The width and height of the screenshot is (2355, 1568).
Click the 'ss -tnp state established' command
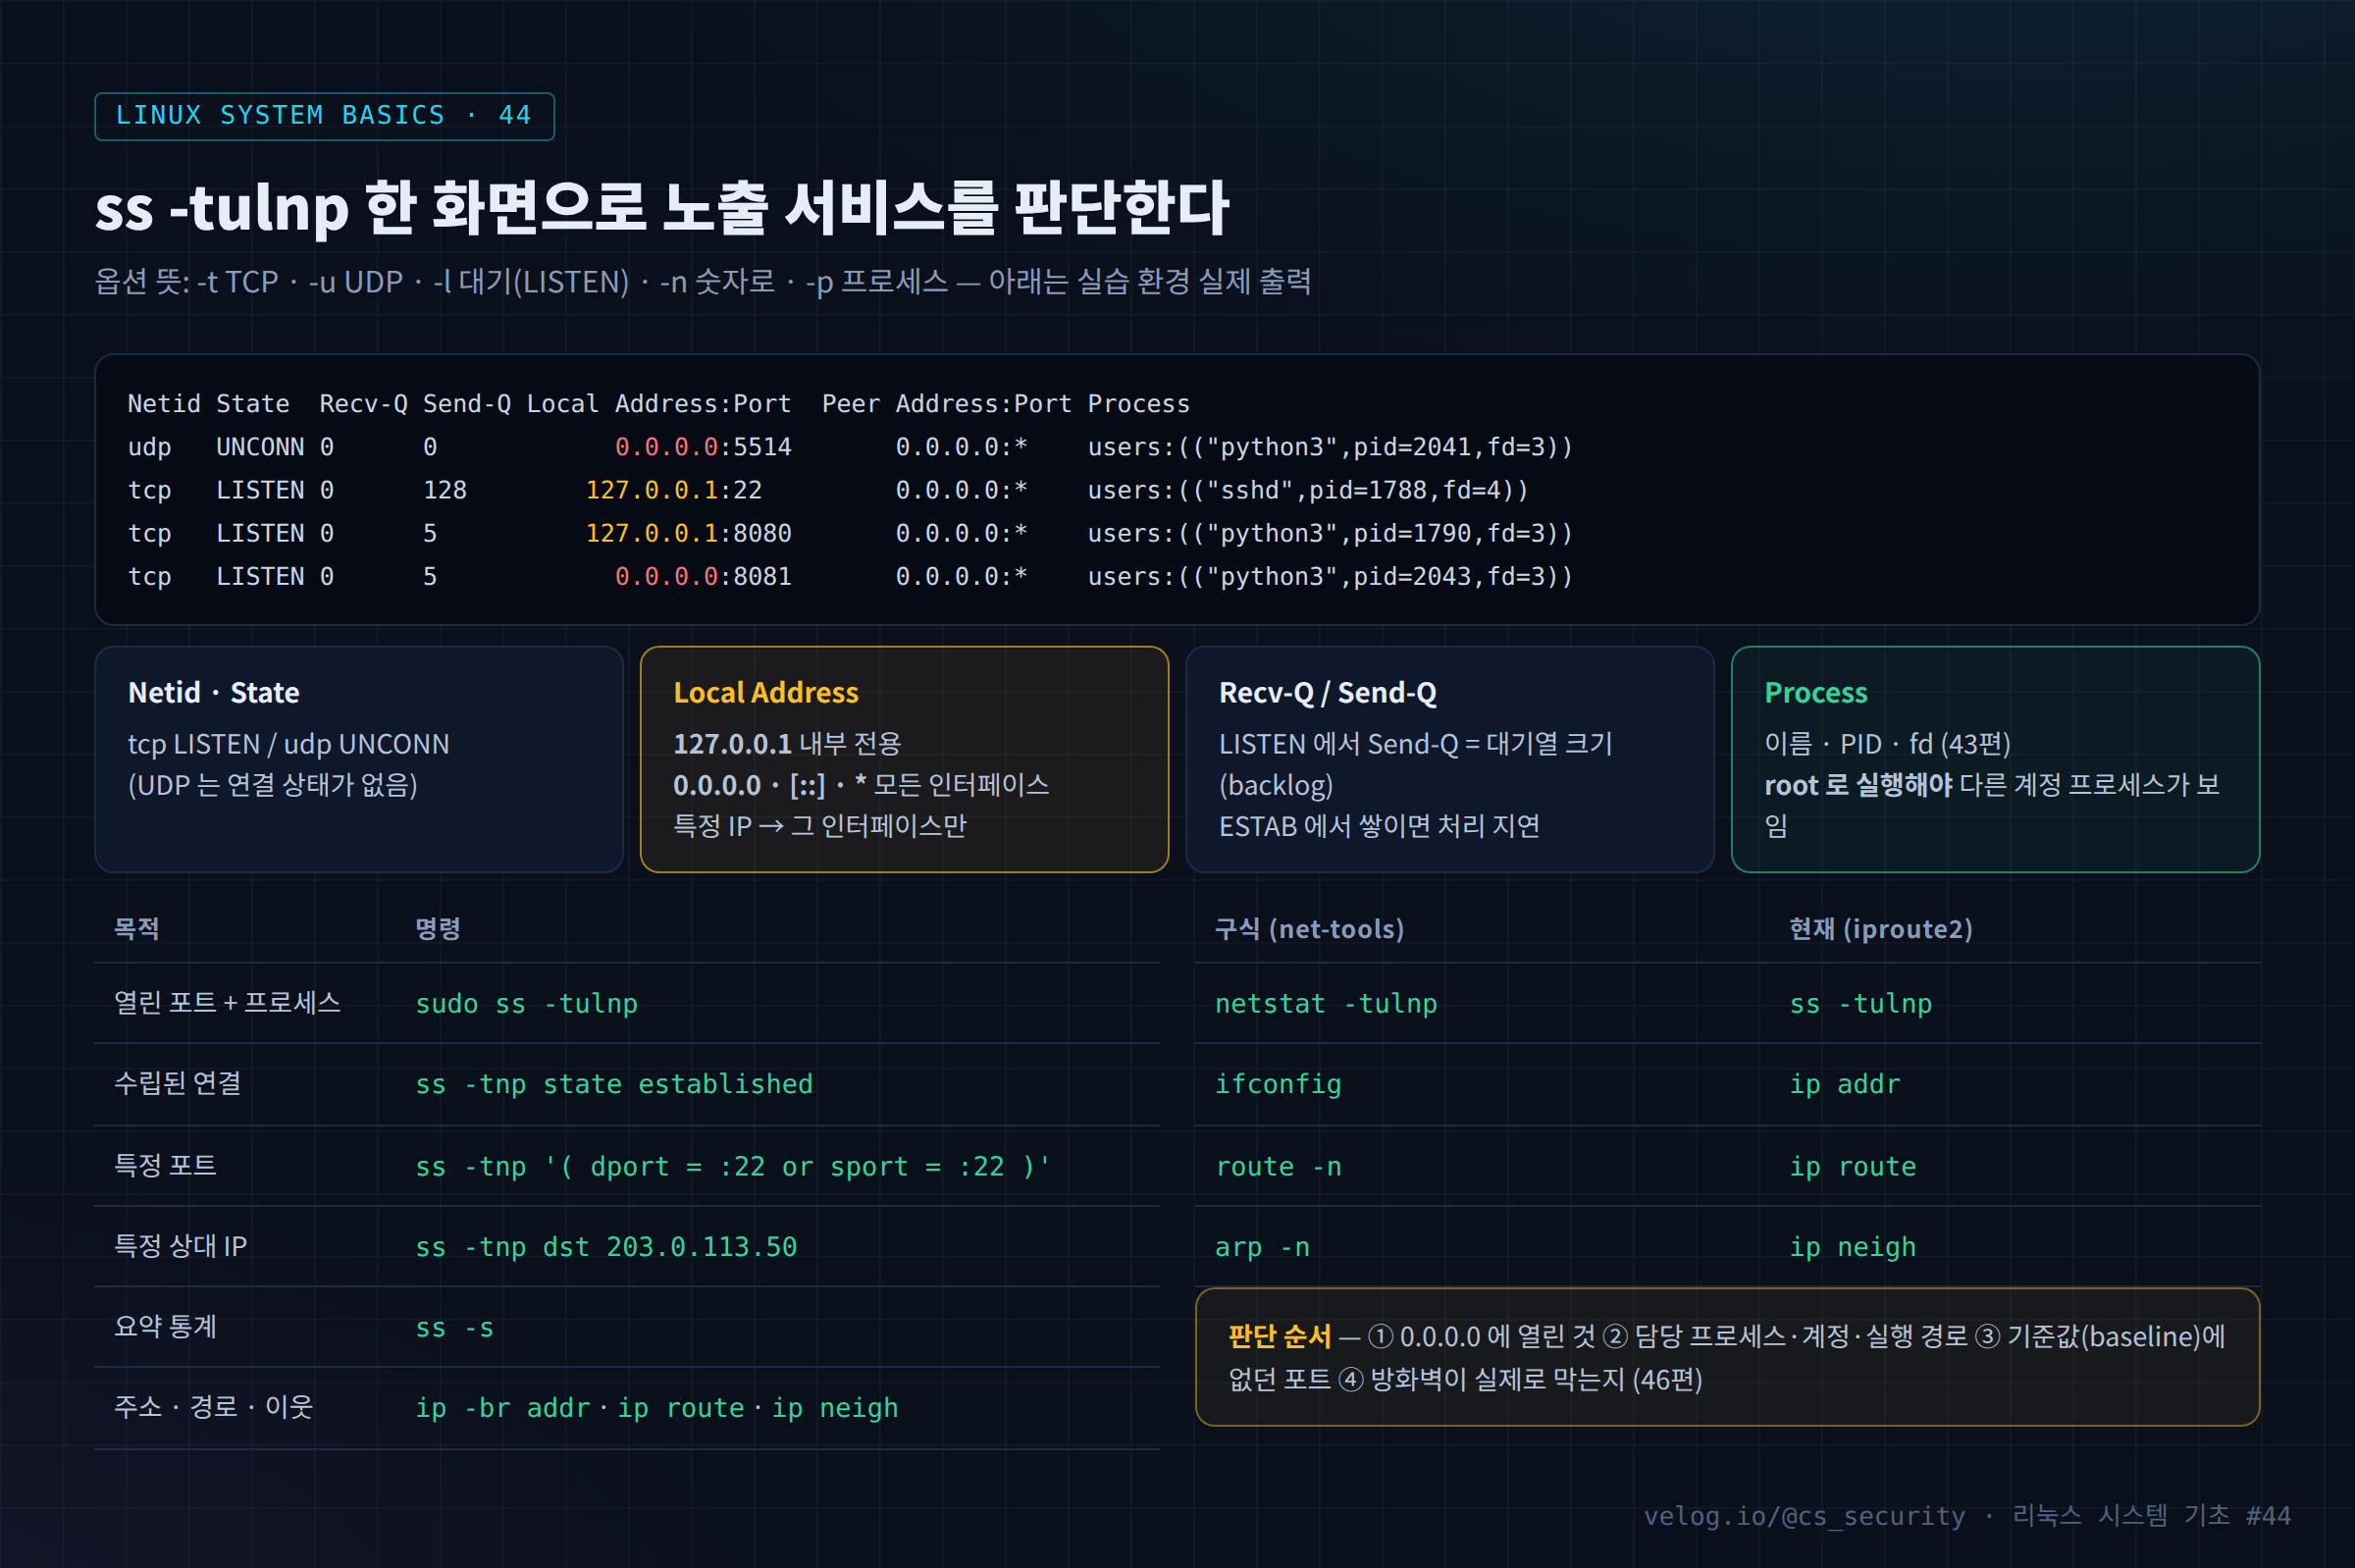click(614, 1084)
